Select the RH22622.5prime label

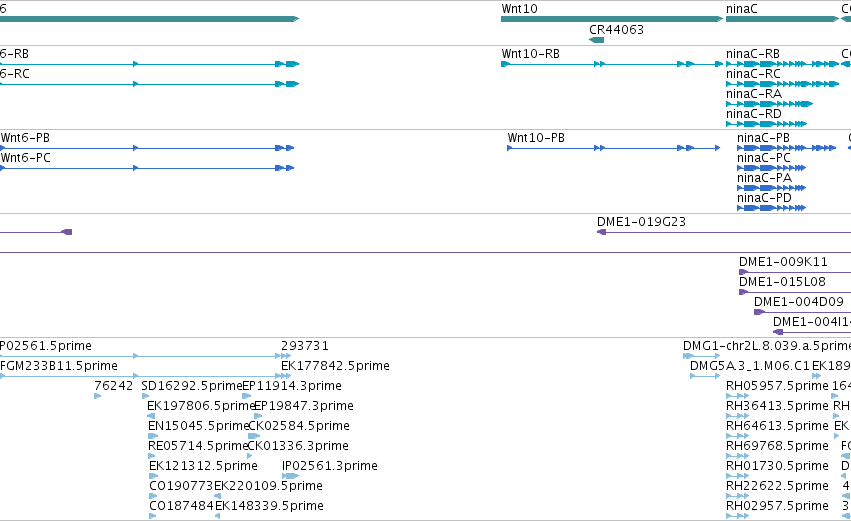coord(777,486)
